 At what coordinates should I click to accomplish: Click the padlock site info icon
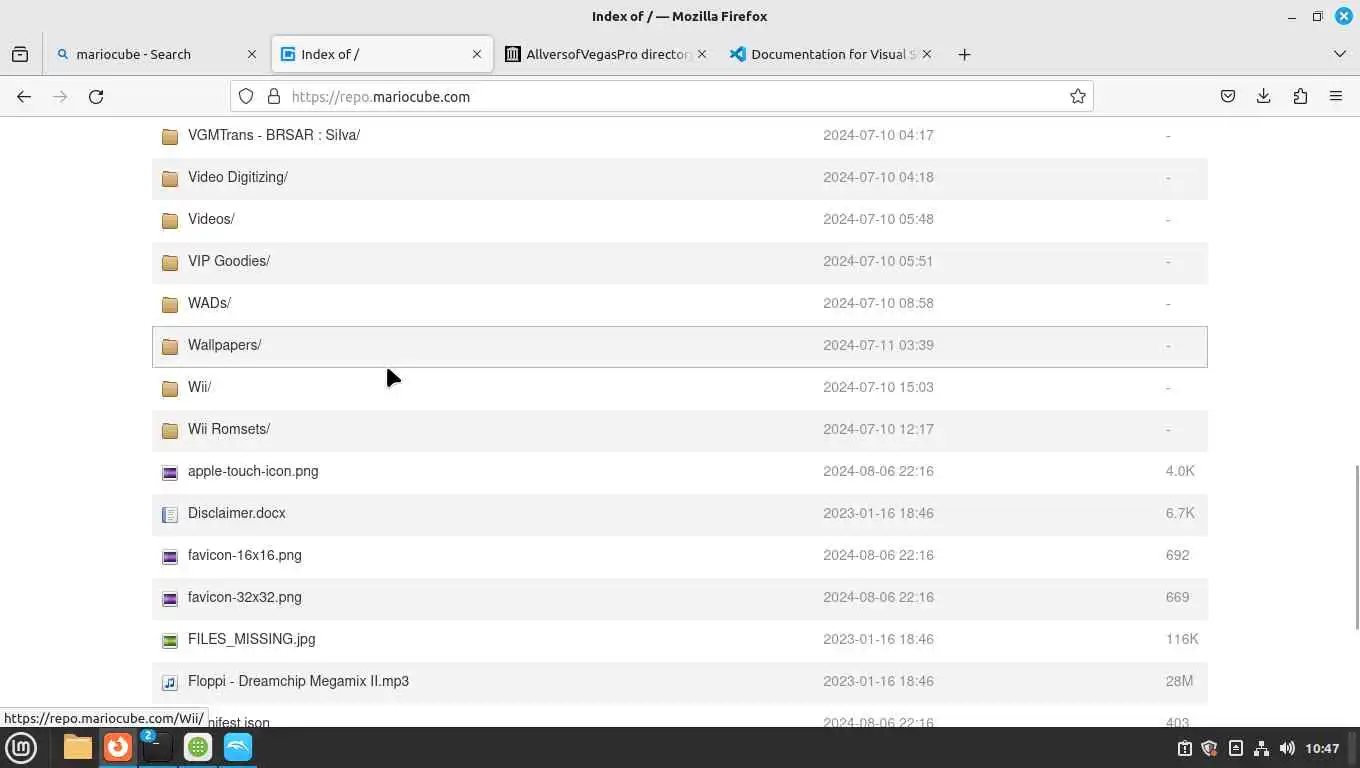point(273,96)
